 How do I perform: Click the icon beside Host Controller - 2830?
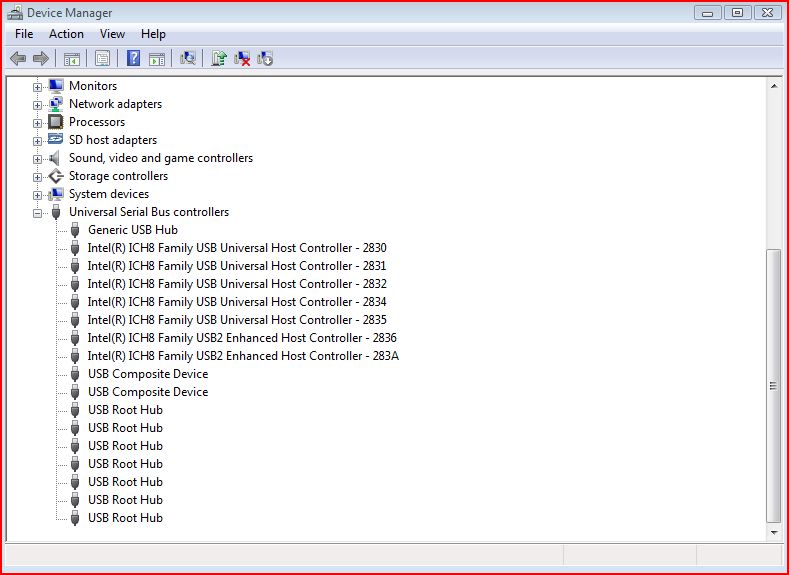pyautogui.click(x=75, y=248)
